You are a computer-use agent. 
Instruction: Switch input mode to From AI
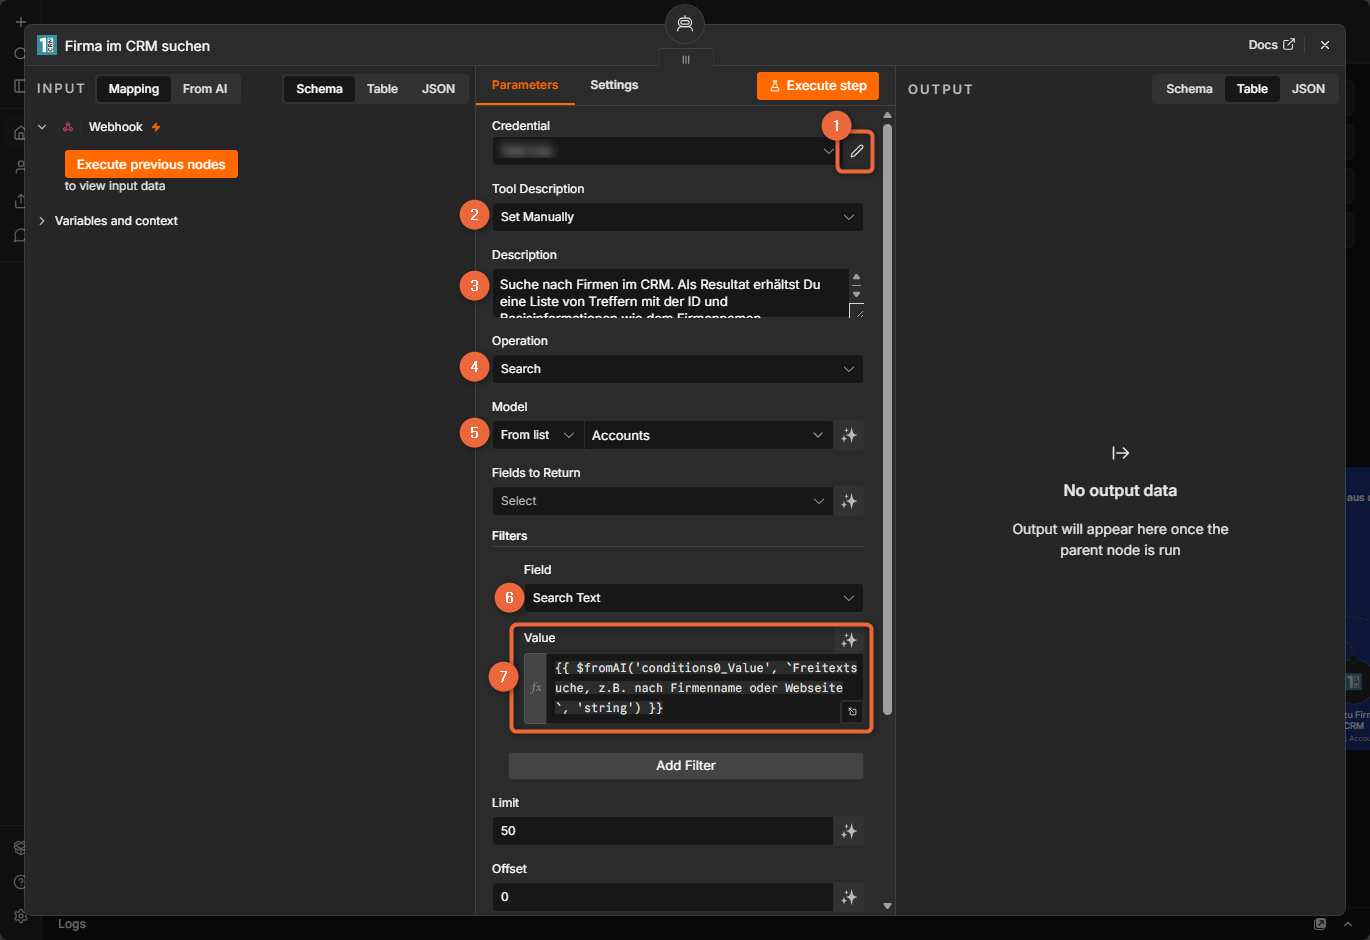(x=205, y=89)
